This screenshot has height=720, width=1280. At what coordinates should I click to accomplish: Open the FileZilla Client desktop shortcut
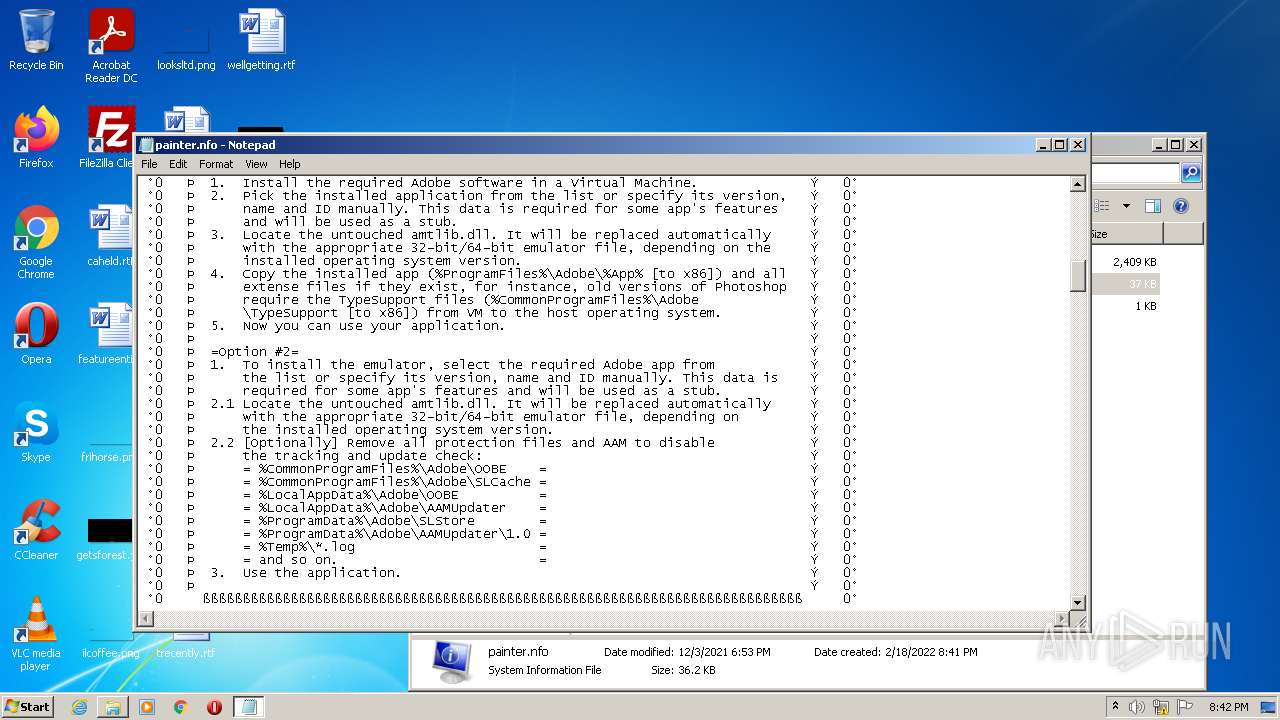tap(108, 138)
